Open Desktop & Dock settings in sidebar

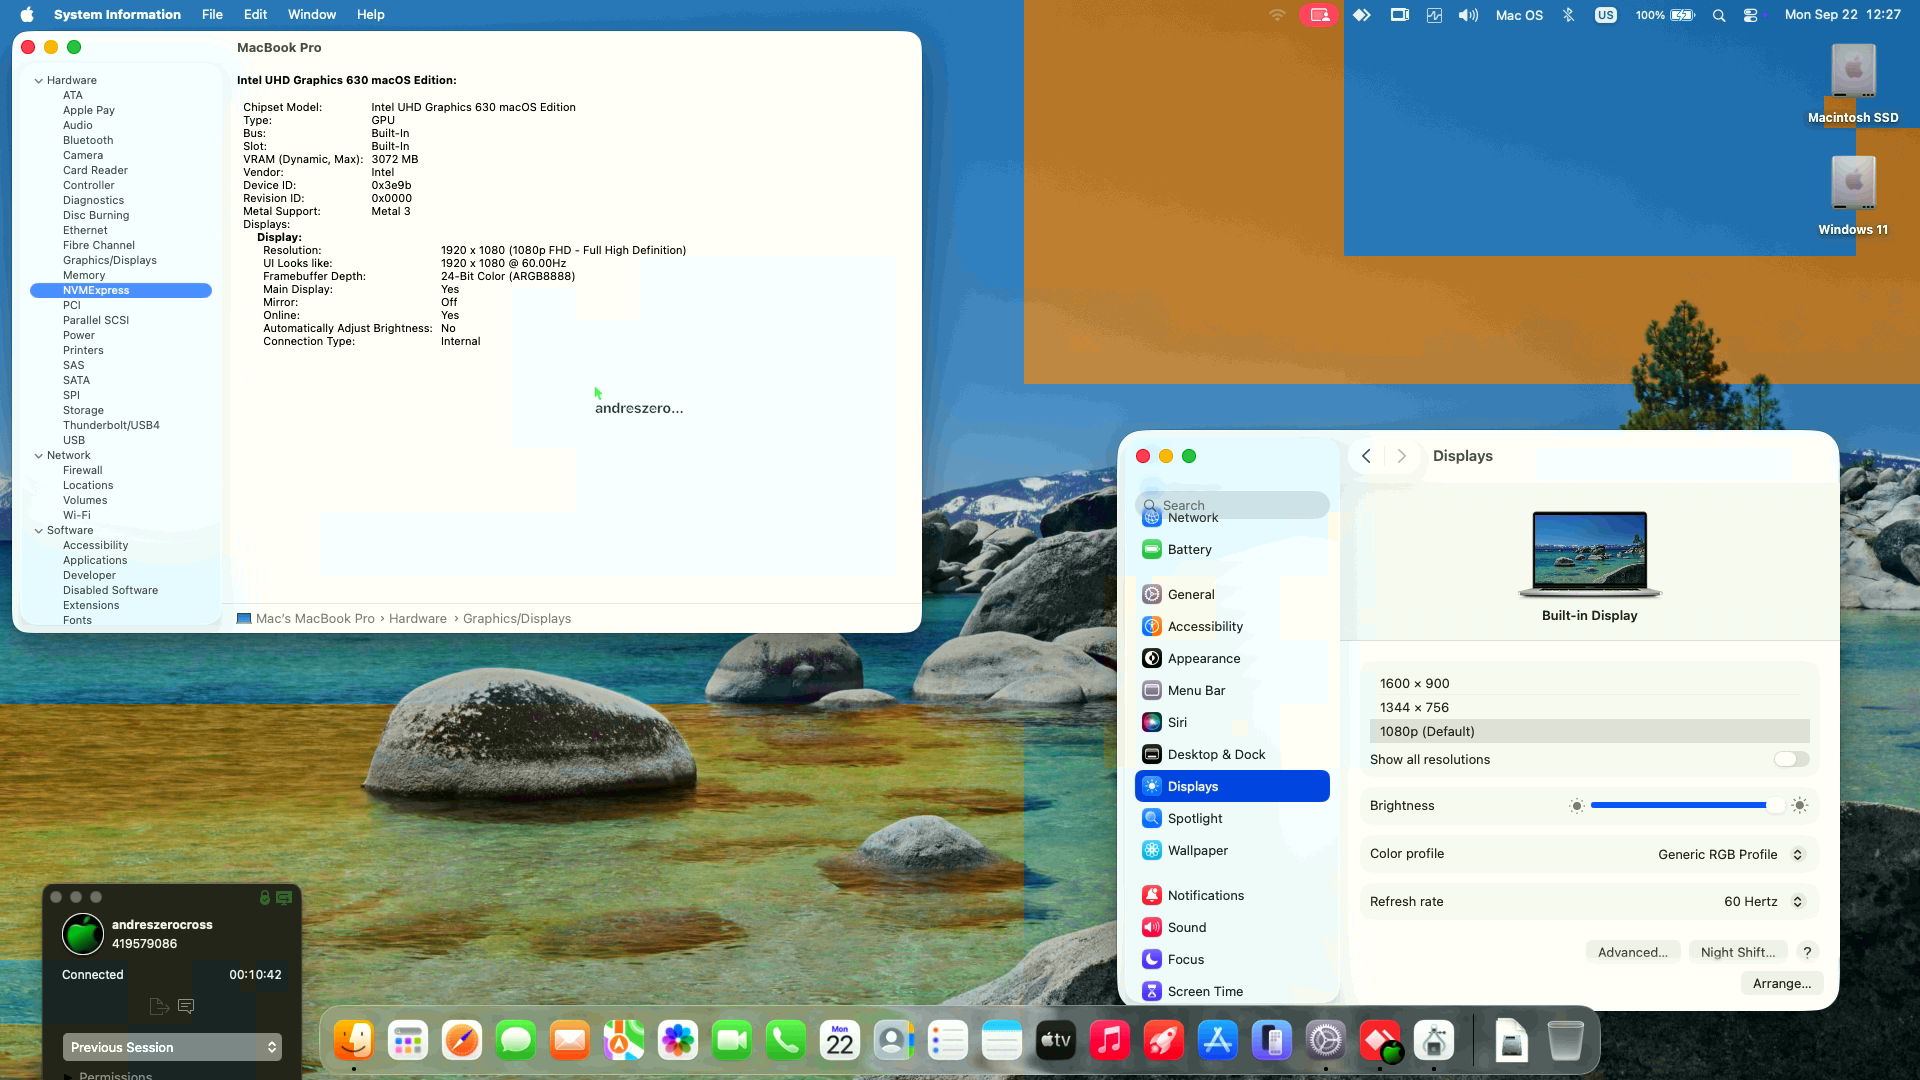pos(1232,755)
